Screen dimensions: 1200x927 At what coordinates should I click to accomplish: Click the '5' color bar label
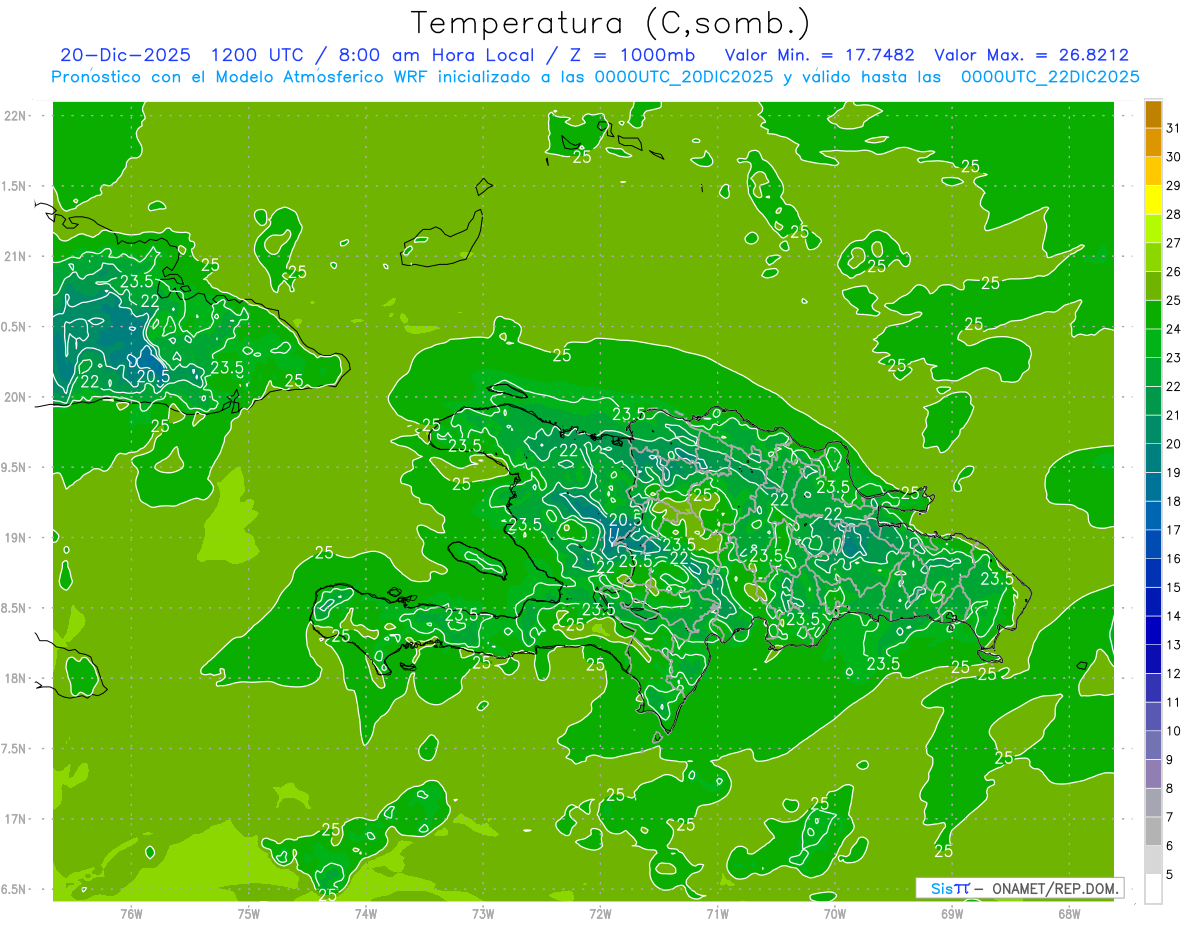(x=1170, y=875)
